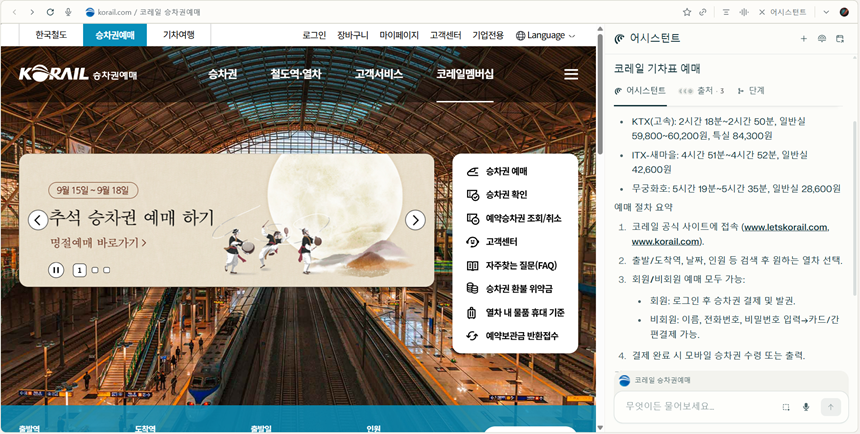Click the incognito-style hat icon in assistant header
The width and height of the screenshot is (860, 434).
(822, 38)
